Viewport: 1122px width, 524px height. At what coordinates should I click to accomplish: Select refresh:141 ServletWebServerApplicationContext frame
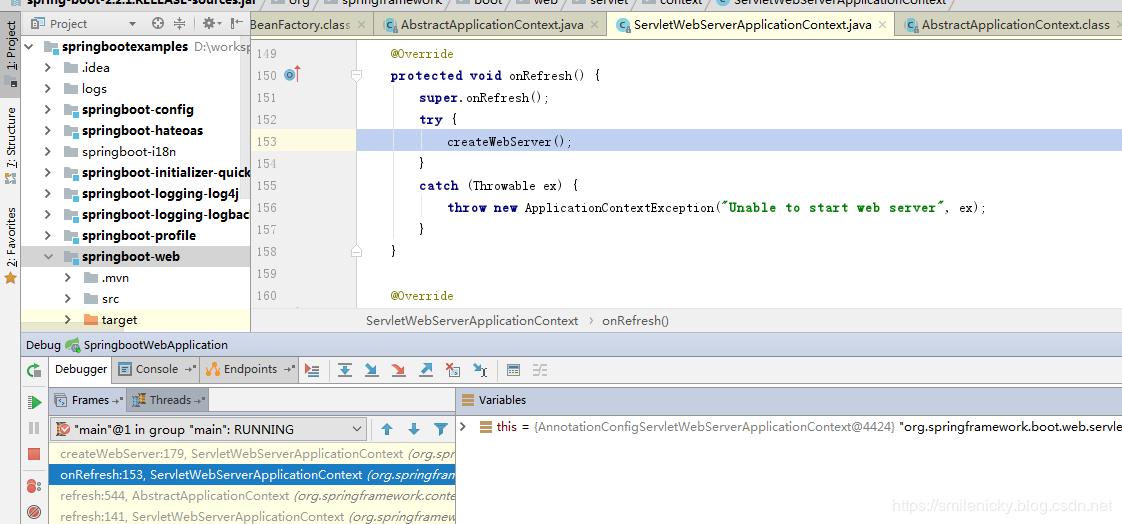(252, 516)
